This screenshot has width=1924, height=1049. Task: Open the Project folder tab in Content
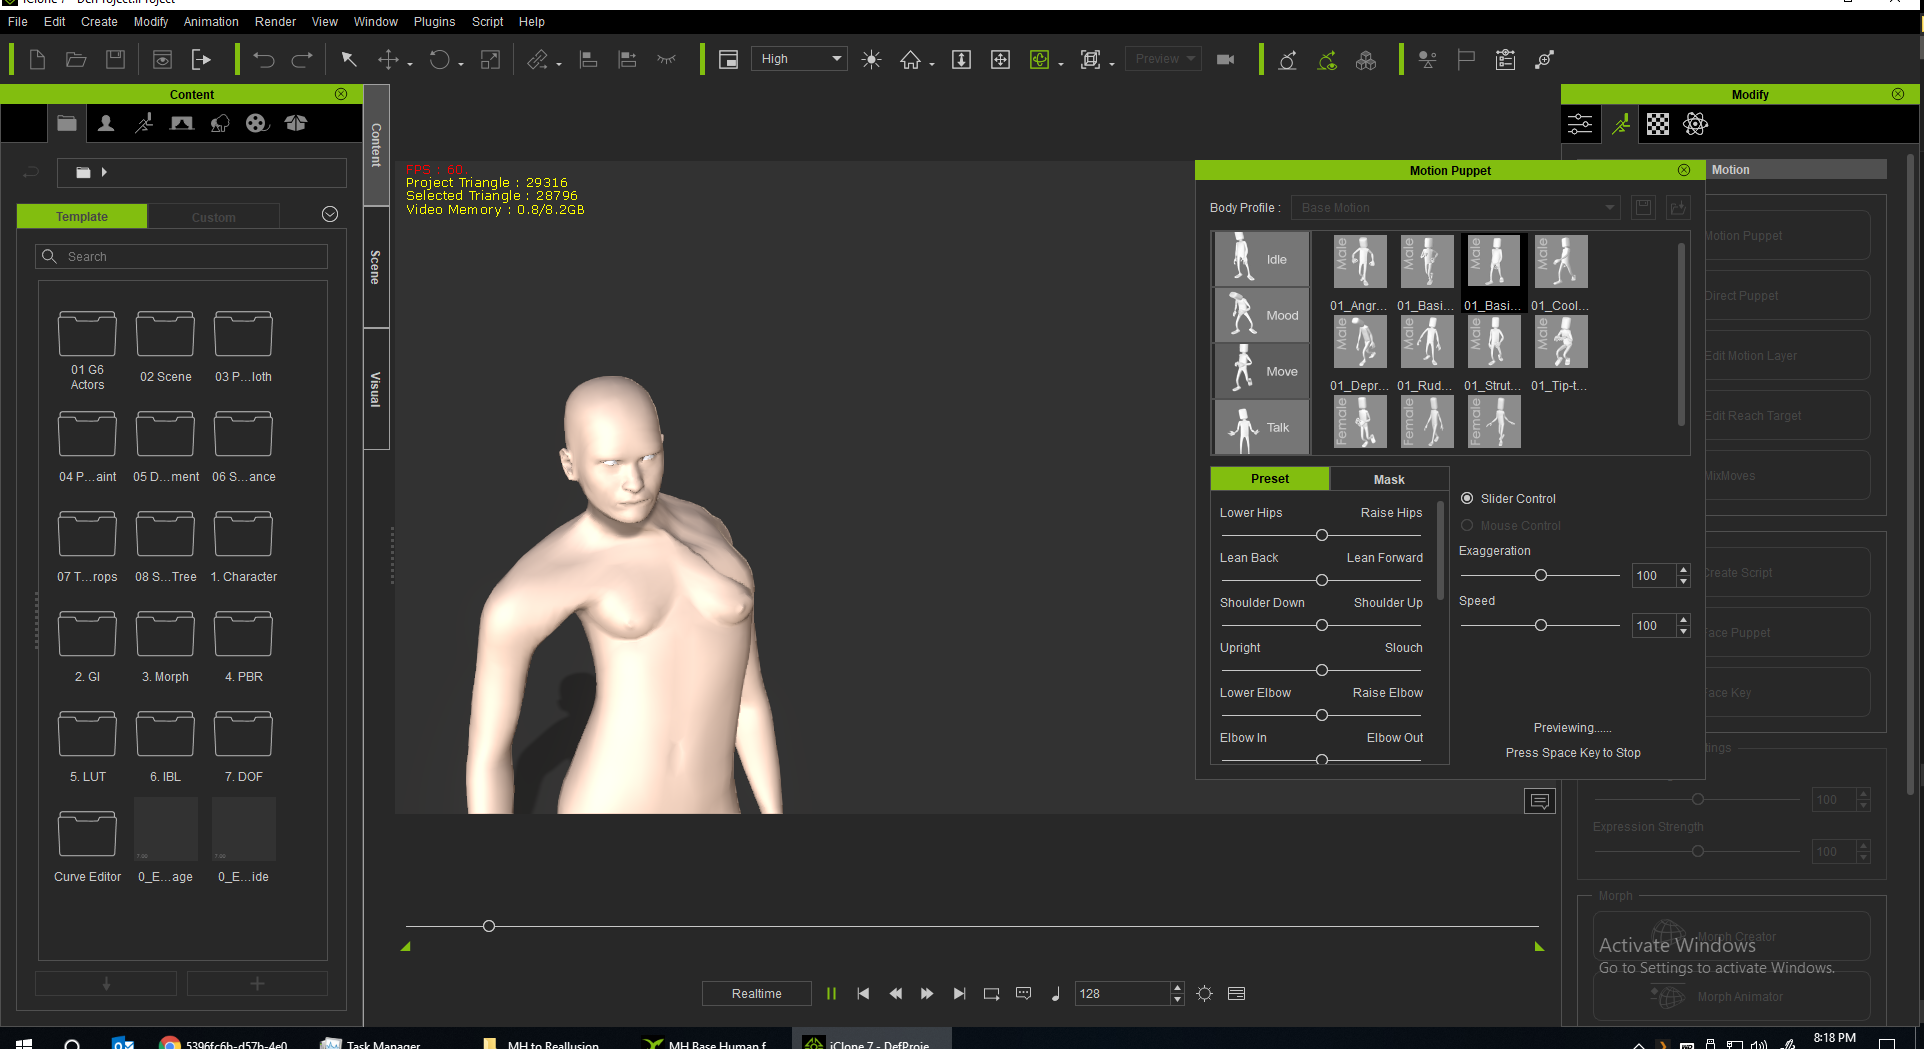[67, 123]
